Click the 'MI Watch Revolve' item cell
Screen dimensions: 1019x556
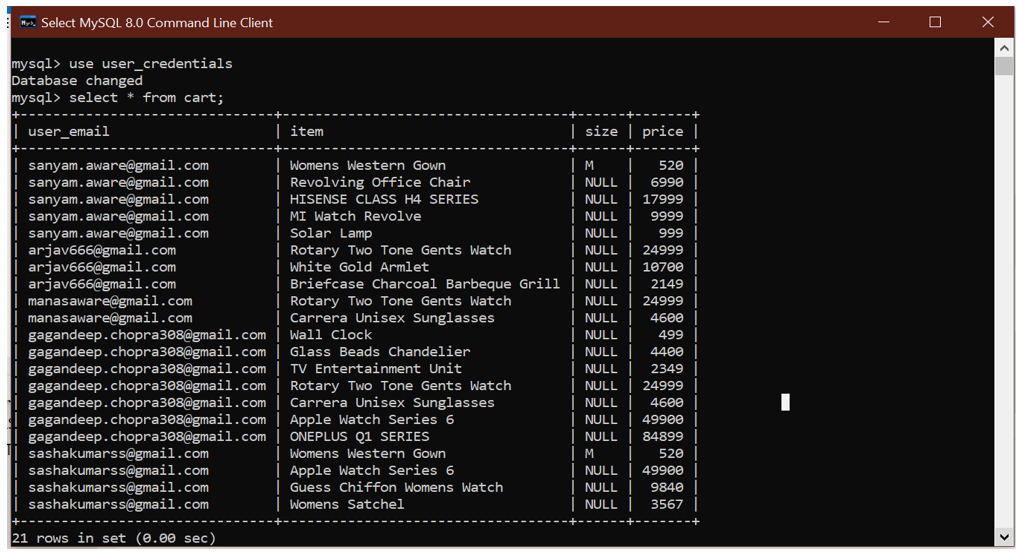pos(355,216)
